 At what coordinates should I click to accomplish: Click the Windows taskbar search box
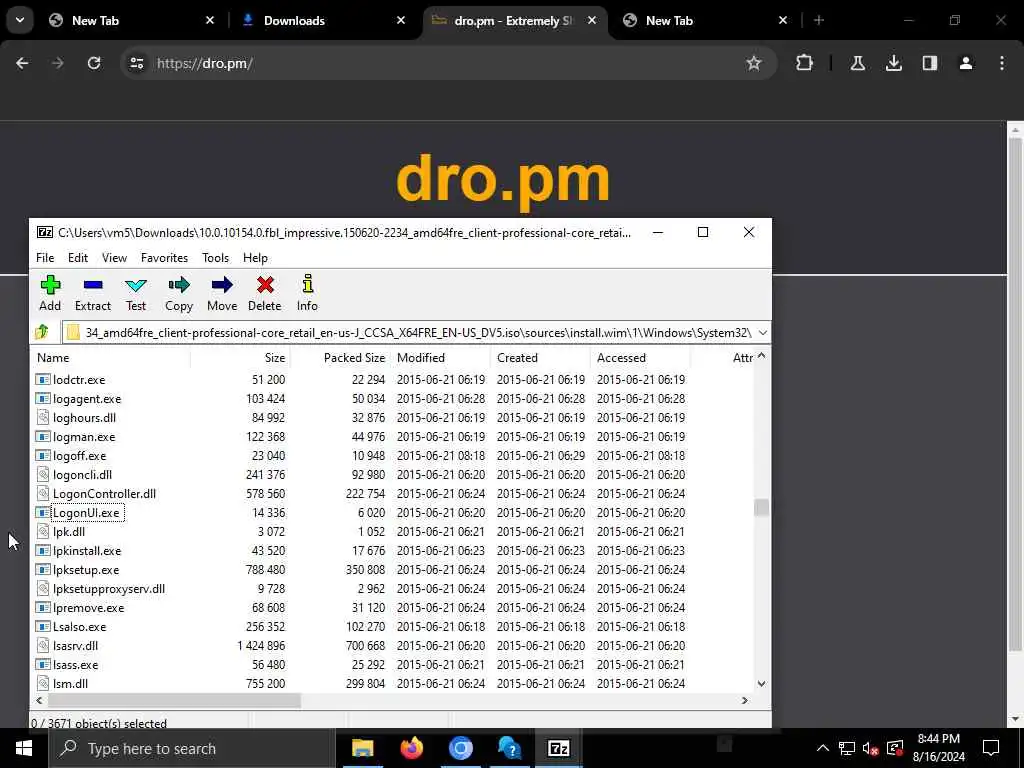coord(192,748)
